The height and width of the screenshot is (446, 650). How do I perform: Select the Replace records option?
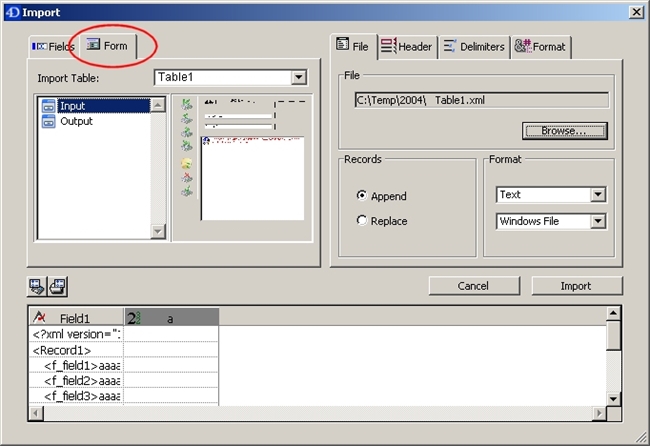point(362,221)
